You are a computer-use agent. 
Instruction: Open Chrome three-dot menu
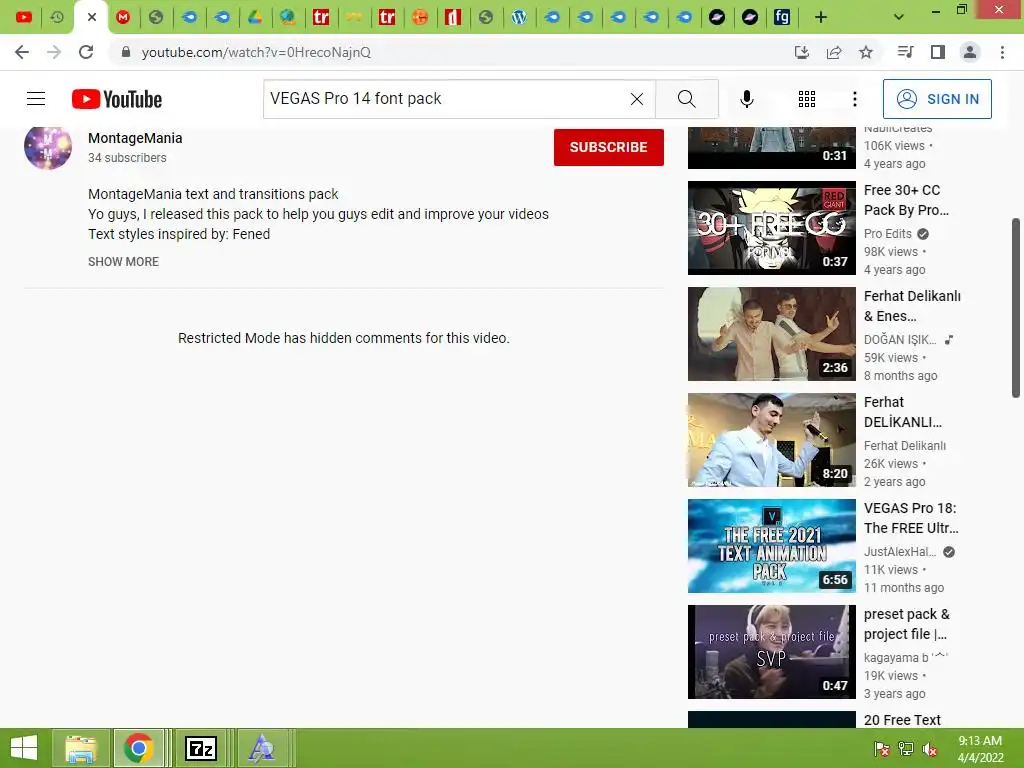pyautogui.click(x=1002, y=52)
